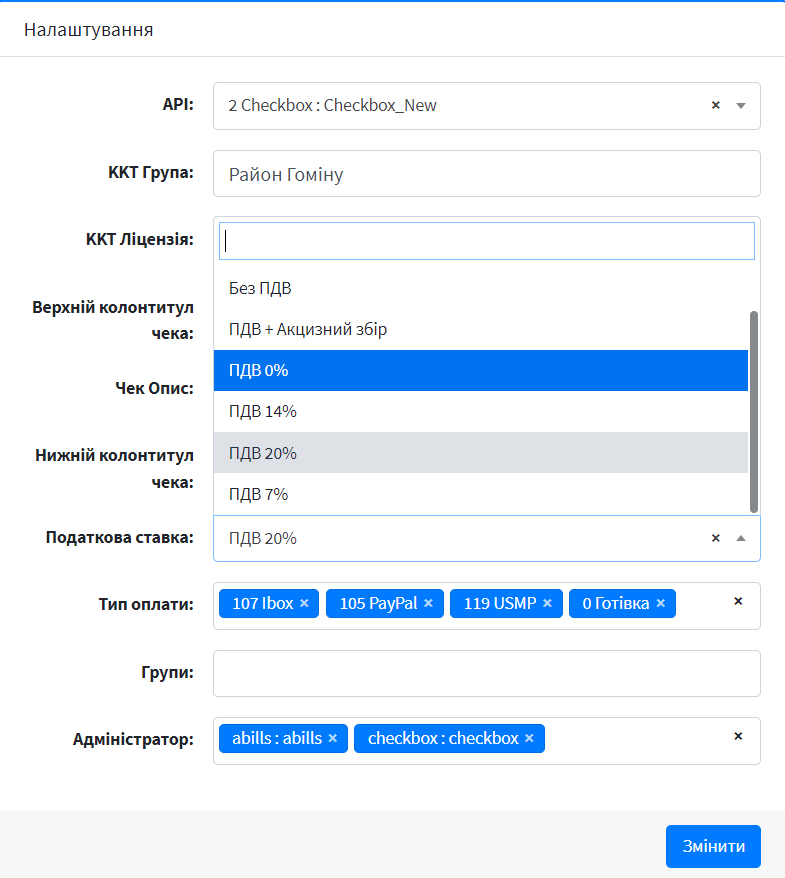This screenshot has width=785, height=878.
Task: Collapse the Податкова ставка dropdown arrow
Action: click(x=741, y=538)
